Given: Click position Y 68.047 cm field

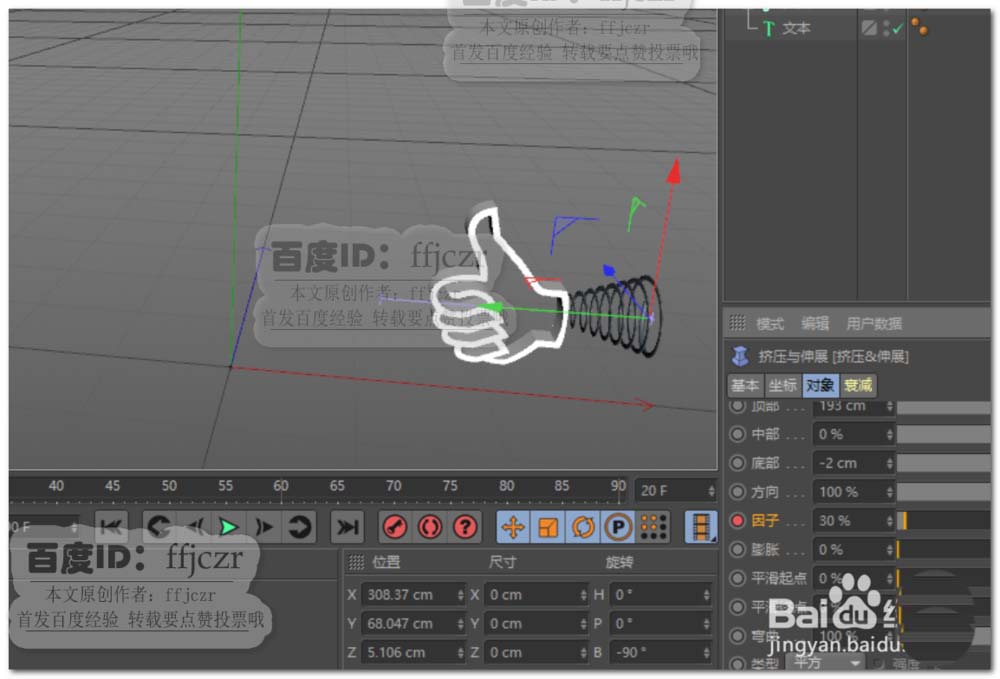Looking at the screenshot, I should [x=413, y=623].
